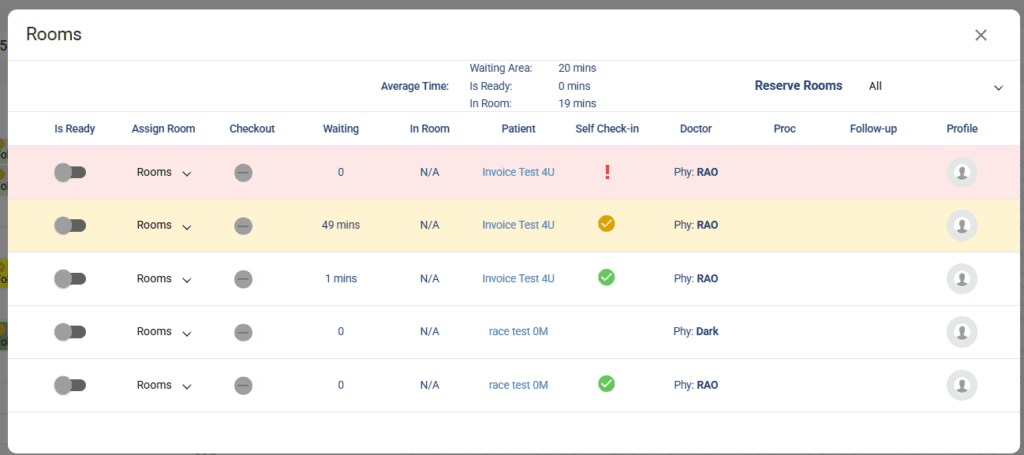This screenshot has width=1024, height=455.
Task: Click checkout minus icon in Phy: Dark row
Action: click(243, 331)
